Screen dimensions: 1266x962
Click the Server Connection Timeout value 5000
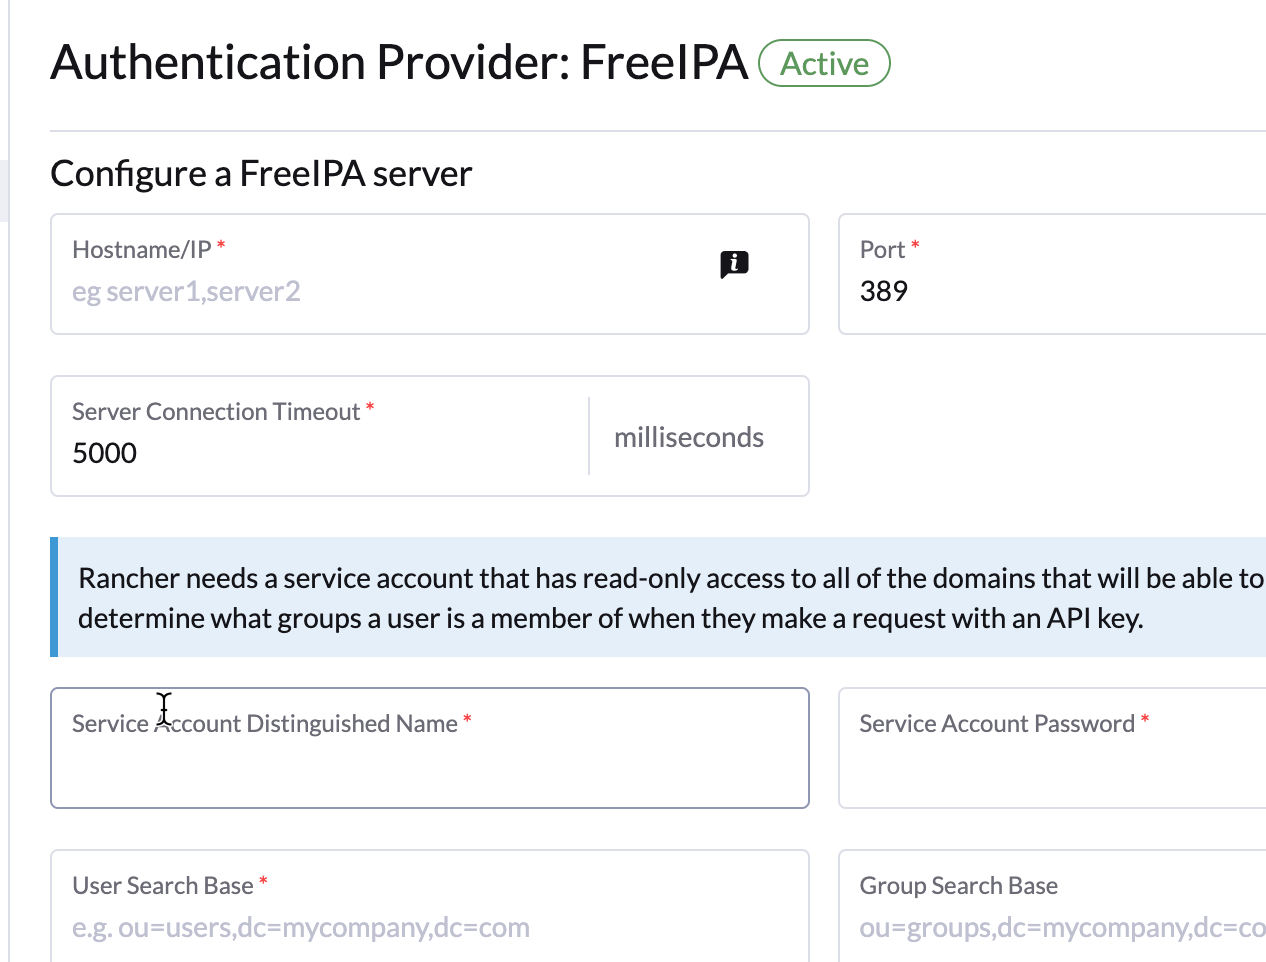104,453
